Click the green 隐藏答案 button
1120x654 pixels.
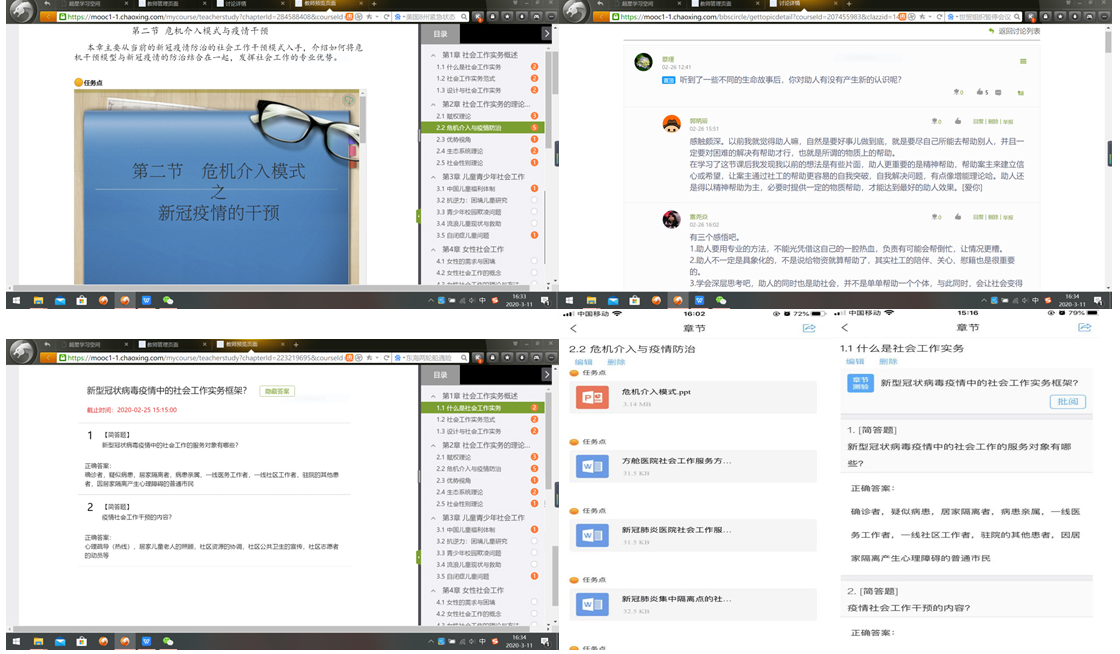277,391
